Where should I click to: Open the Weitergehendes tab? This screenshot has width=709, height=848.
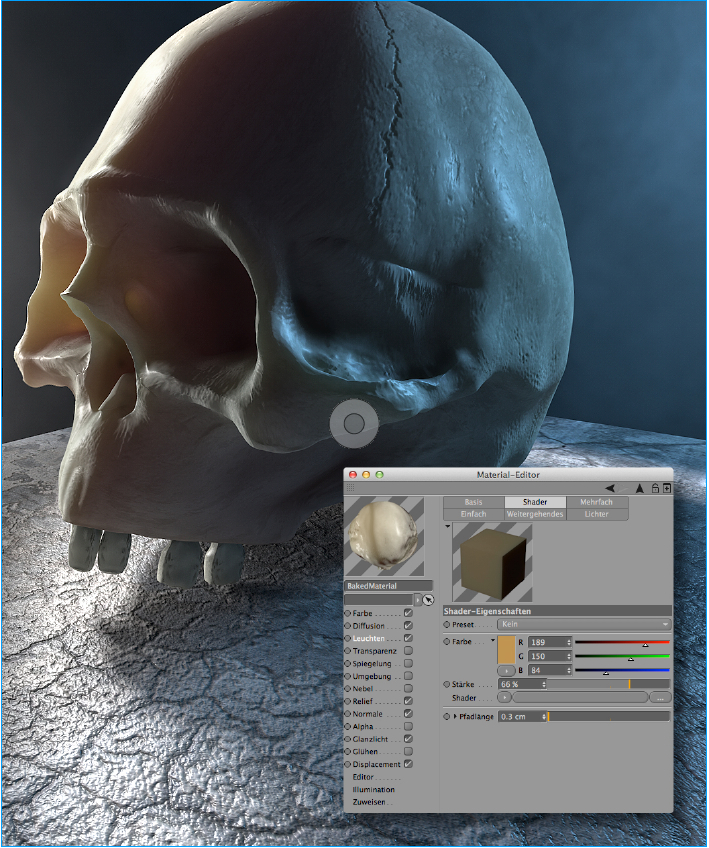(x=535, y=514)
